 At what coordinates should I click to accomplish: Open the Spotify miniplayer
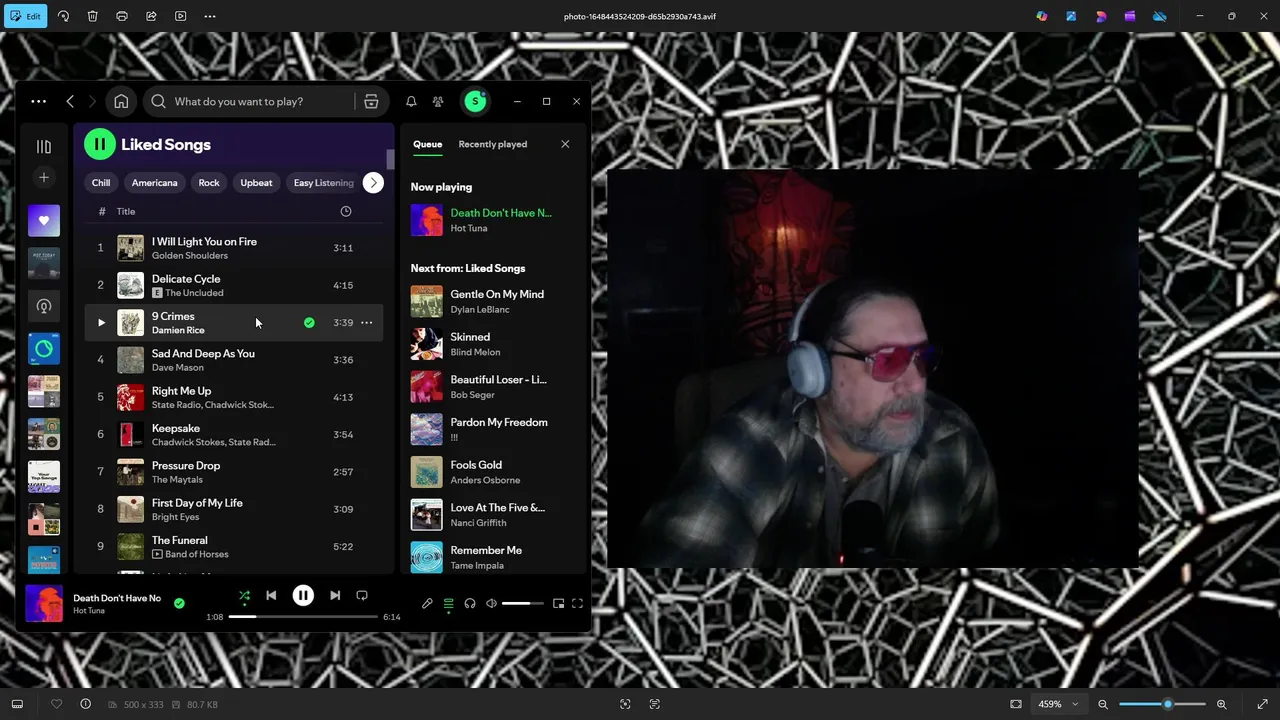[x=558, y=603]
